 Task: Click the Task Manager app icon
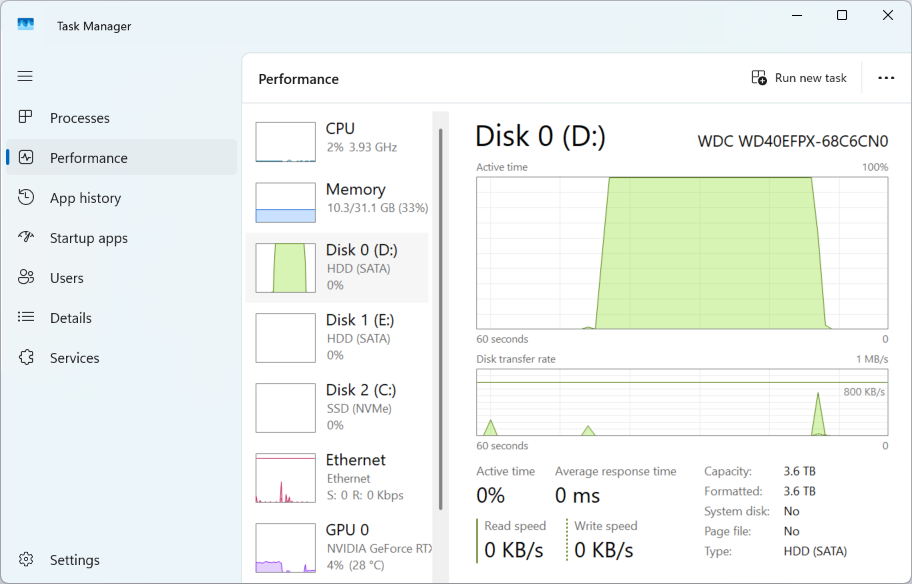pyautogui.click(x=26, y=25)
